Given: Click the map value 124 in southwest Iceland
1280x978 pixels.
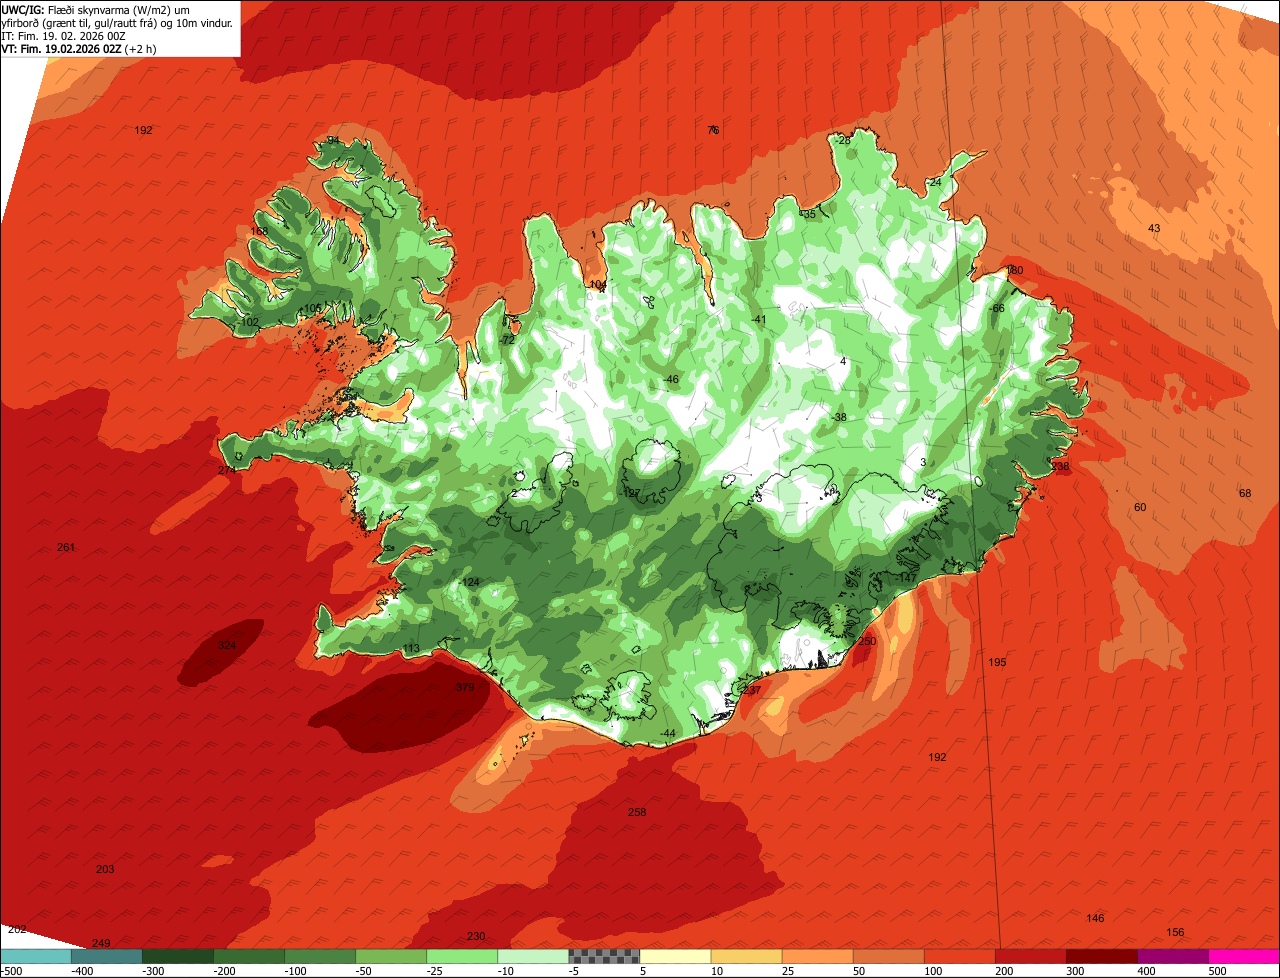Looking at the screenshot, I should [470, 583].
